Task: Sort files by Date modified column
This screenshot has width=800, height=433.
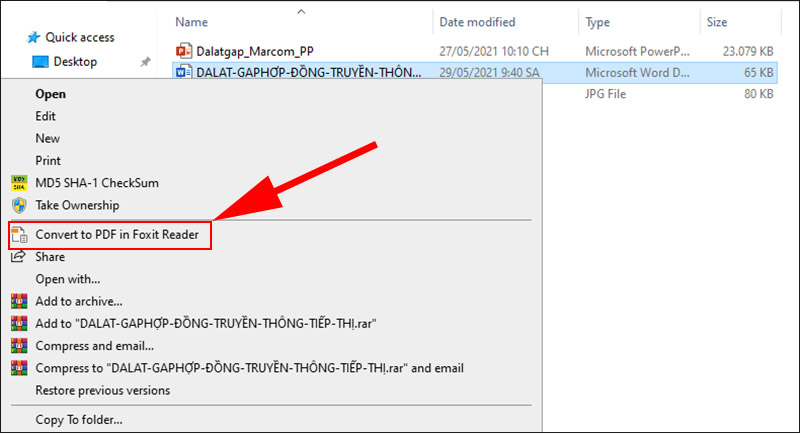Action: [478, 21]
